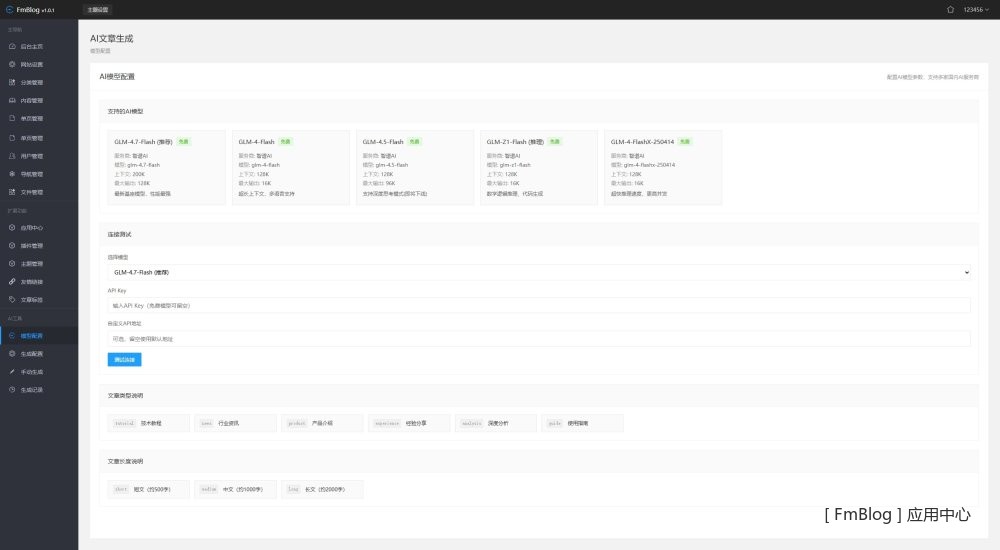Click the GLM-Z1-Flash model card
The width and height of the screenshot is (1000, 550).
[x=538, y=167]
